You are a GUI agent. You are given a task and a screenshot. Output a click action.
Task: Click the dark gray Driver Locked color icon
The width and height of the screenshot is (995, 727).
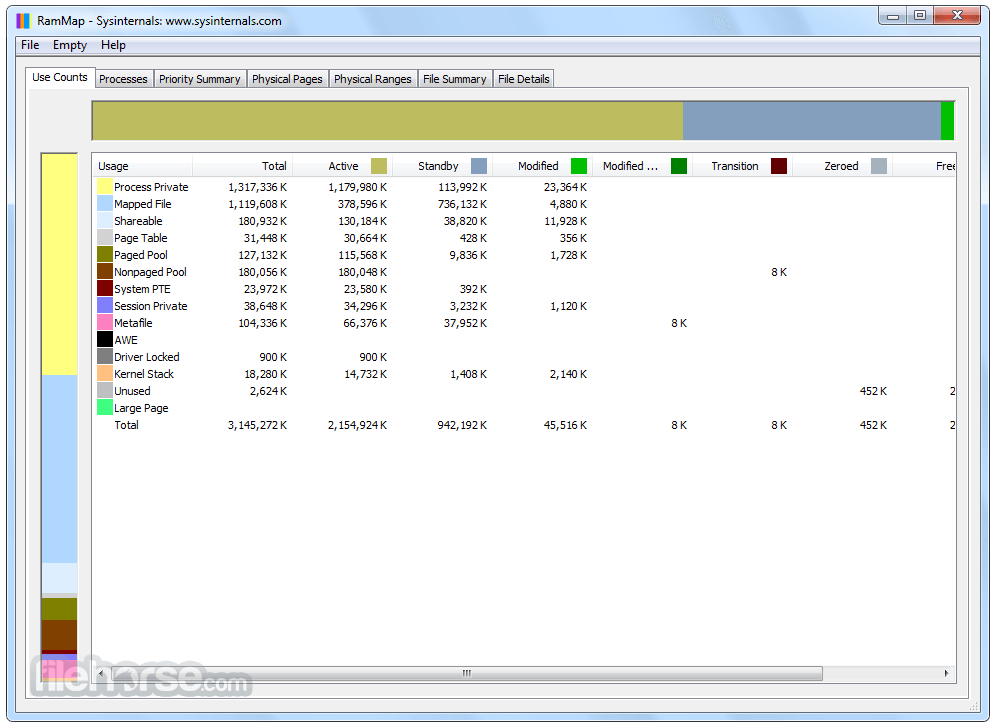(x=105, y=357)
